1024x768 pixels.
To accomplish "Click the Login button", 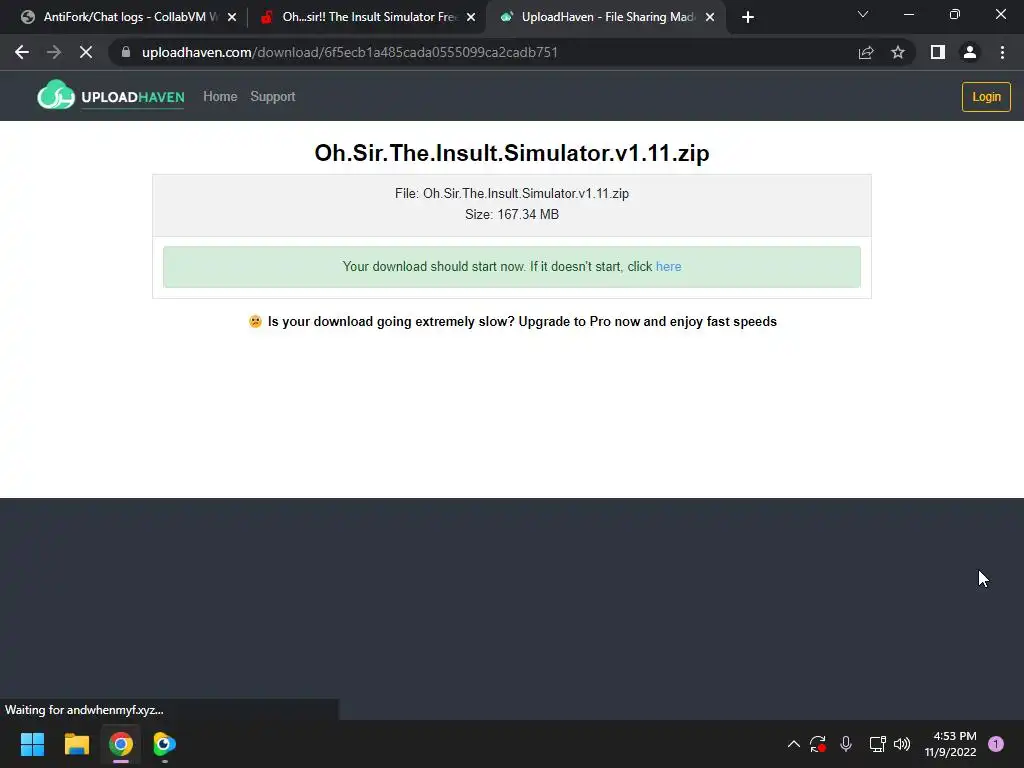I will 986,97.
